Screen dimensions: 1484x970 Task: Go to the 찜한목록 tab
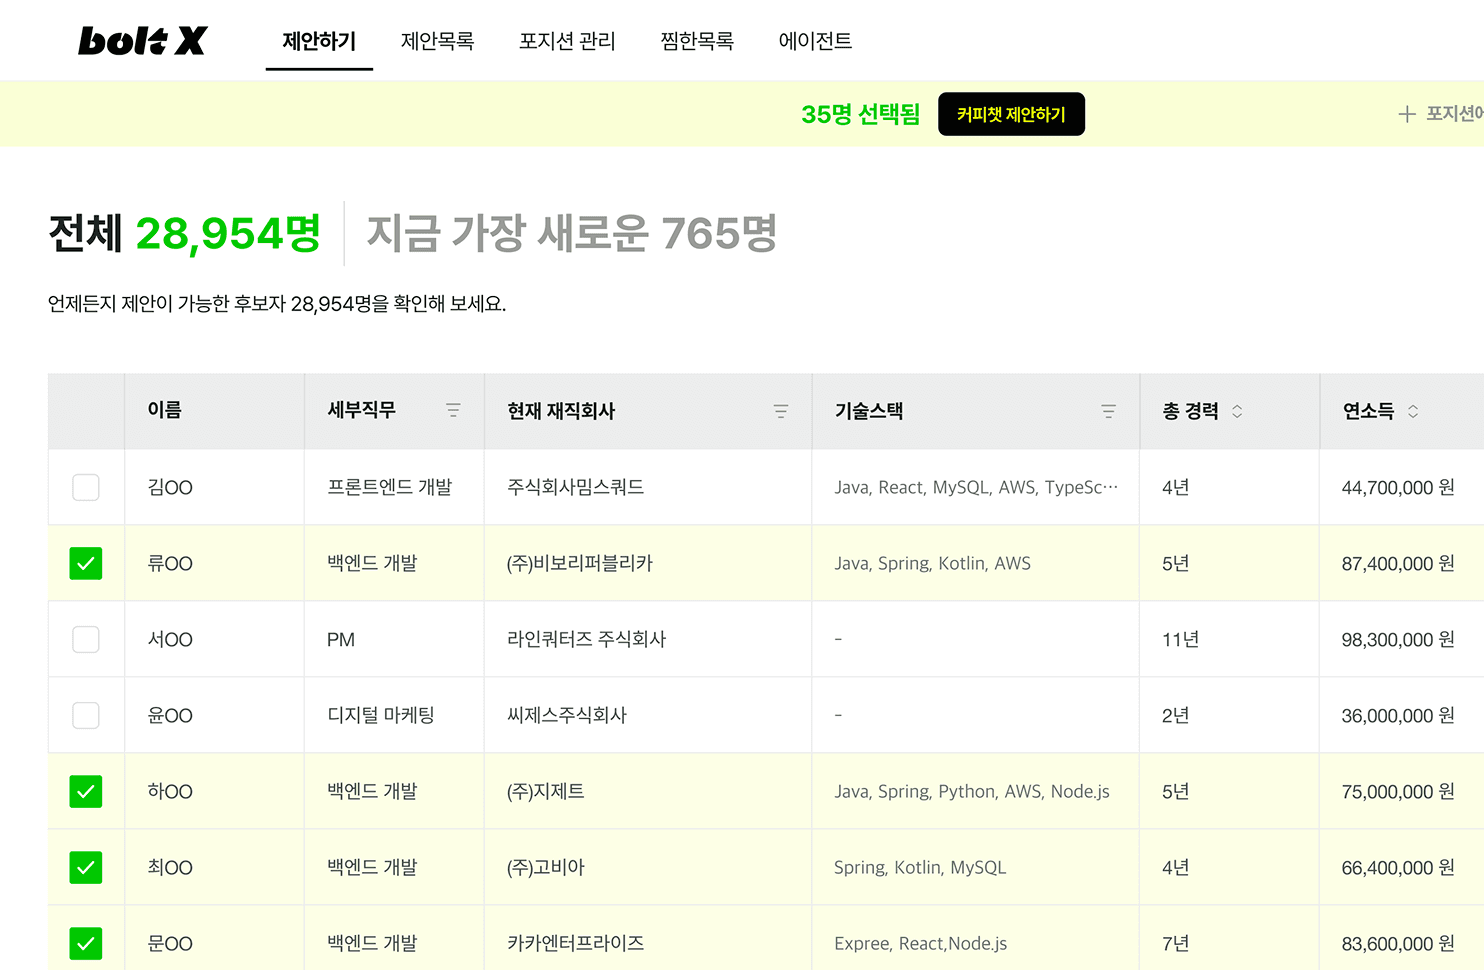(697, 41)
